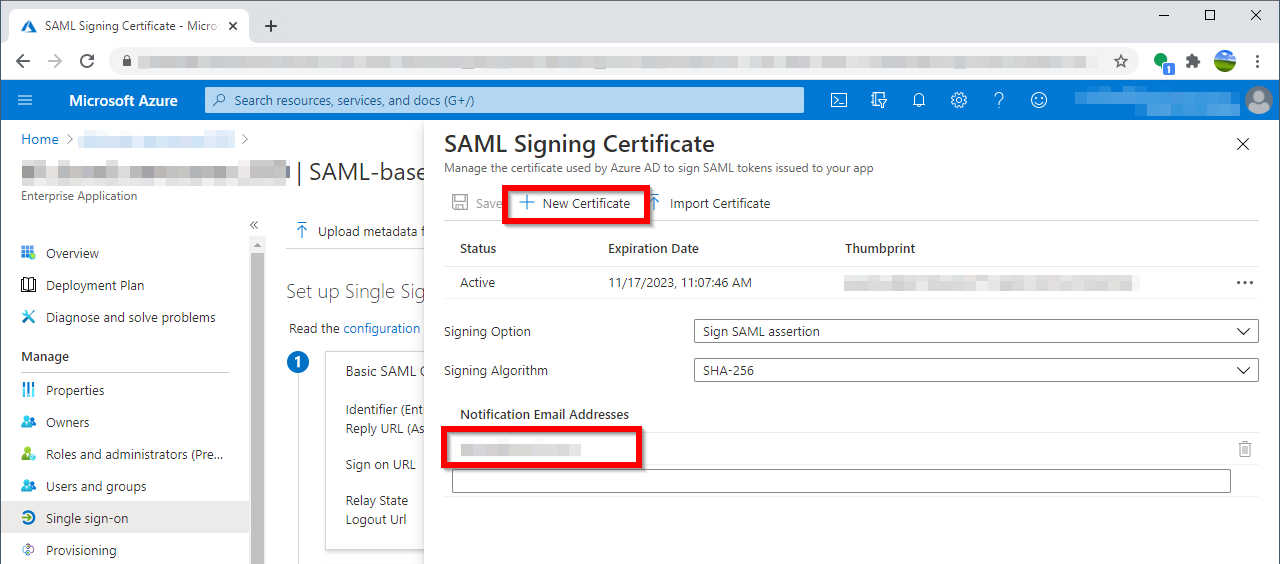The height and width of the screenshot is (564, 1280).
Task: Open the Help question mark menu
Action: (999, 100)
